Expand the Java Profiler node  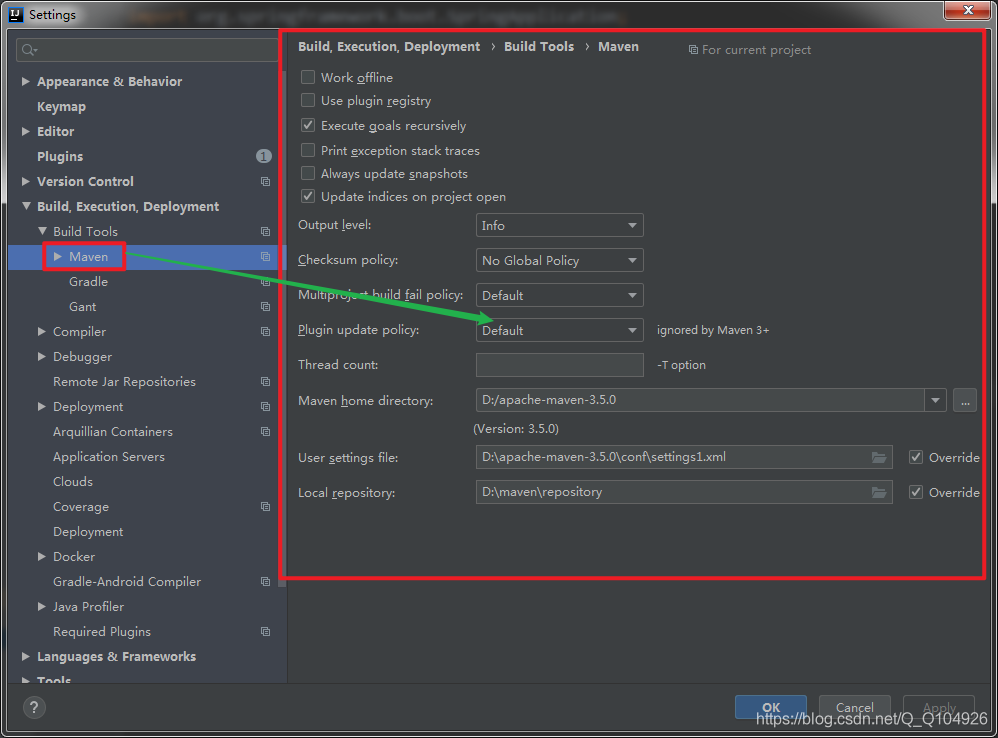[41, 606]
